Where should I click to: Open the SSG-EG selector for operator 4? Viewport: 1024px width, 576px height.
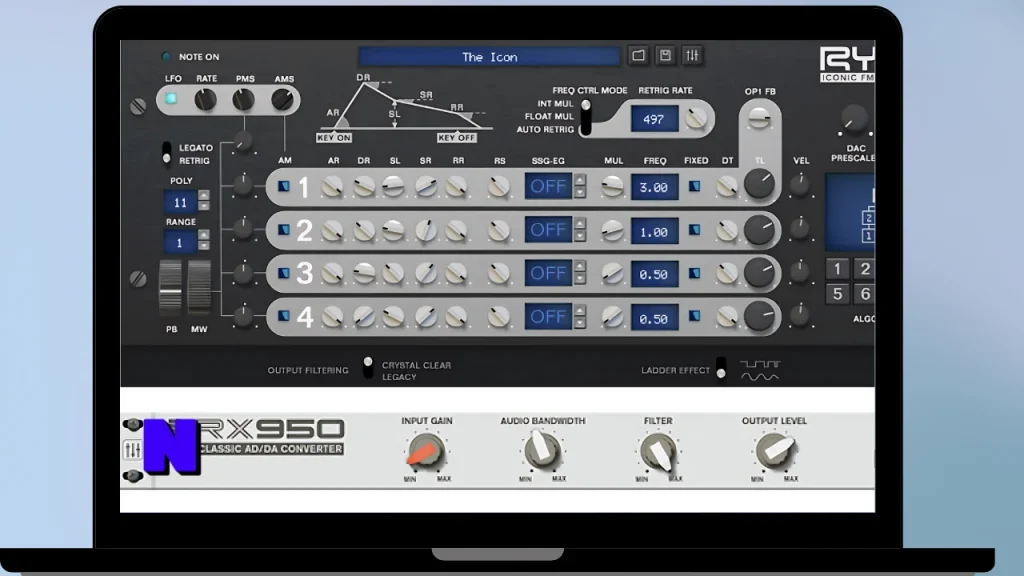pyautogui.click(x=548, y=317)
